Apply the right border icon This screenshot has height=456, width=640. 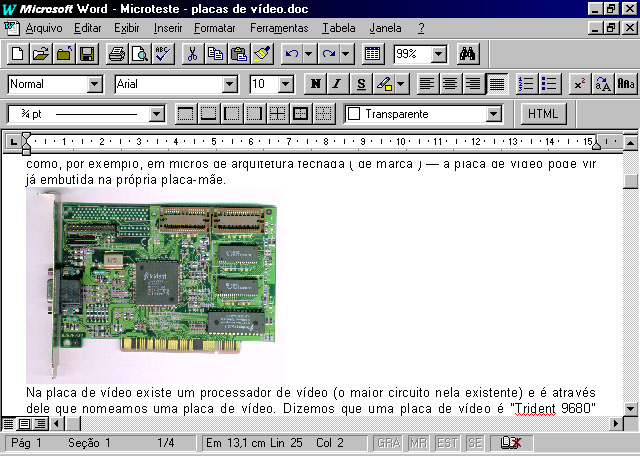[255, 114]
